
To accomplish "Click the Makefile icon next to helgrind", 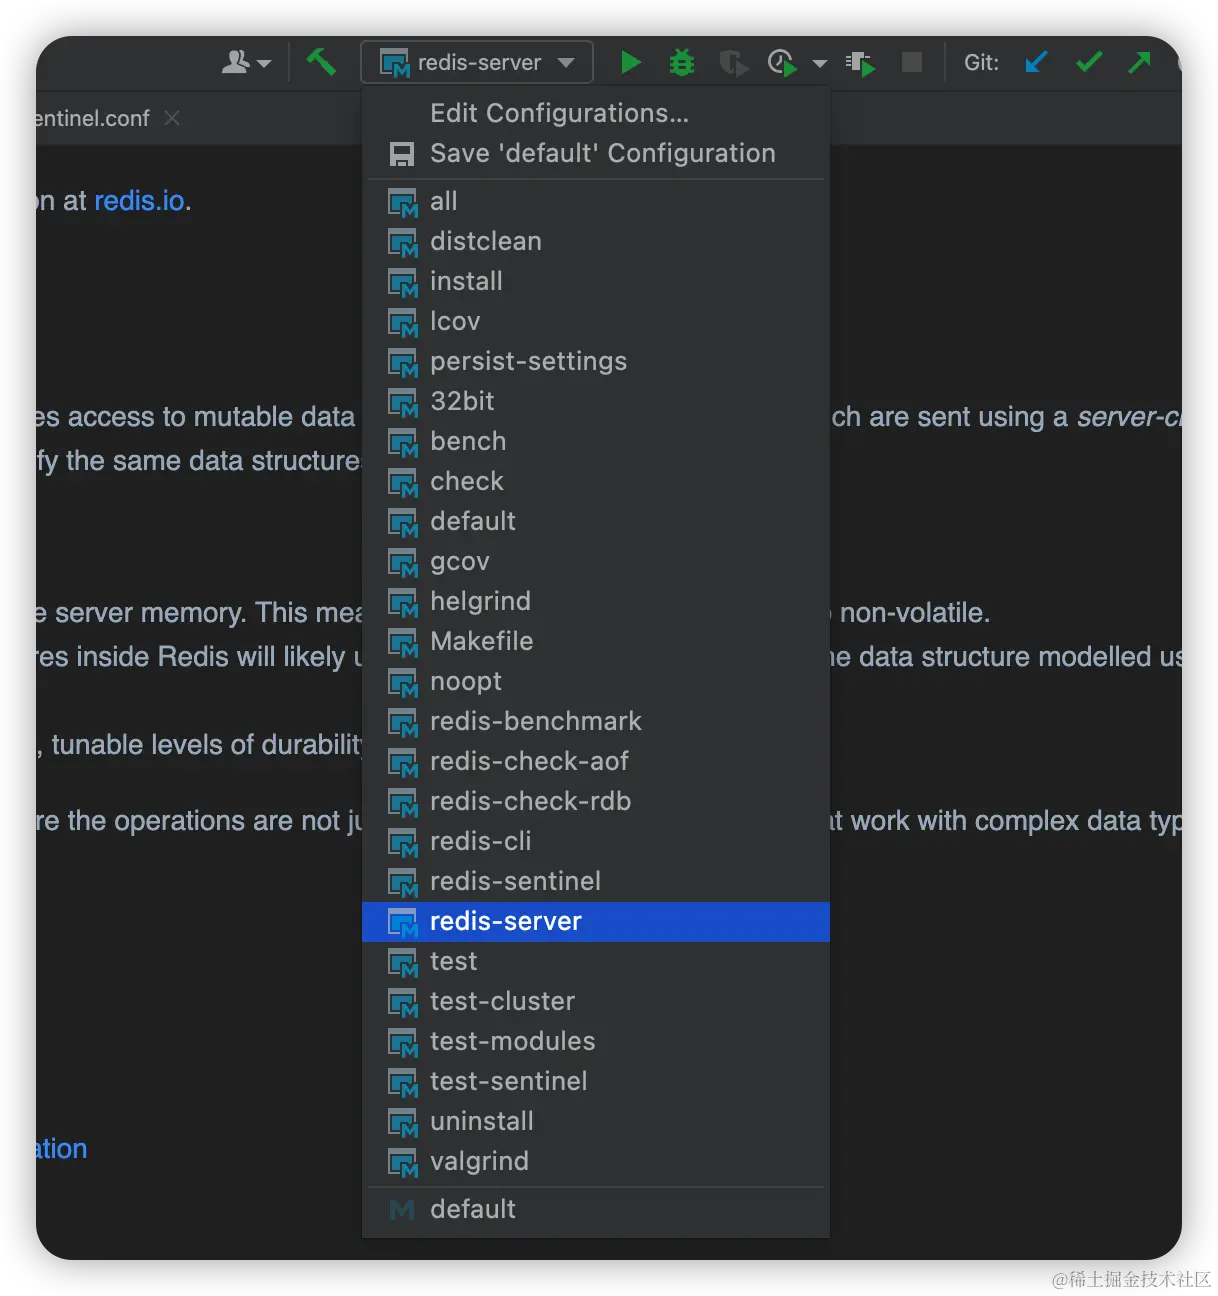I will [403, 603].
